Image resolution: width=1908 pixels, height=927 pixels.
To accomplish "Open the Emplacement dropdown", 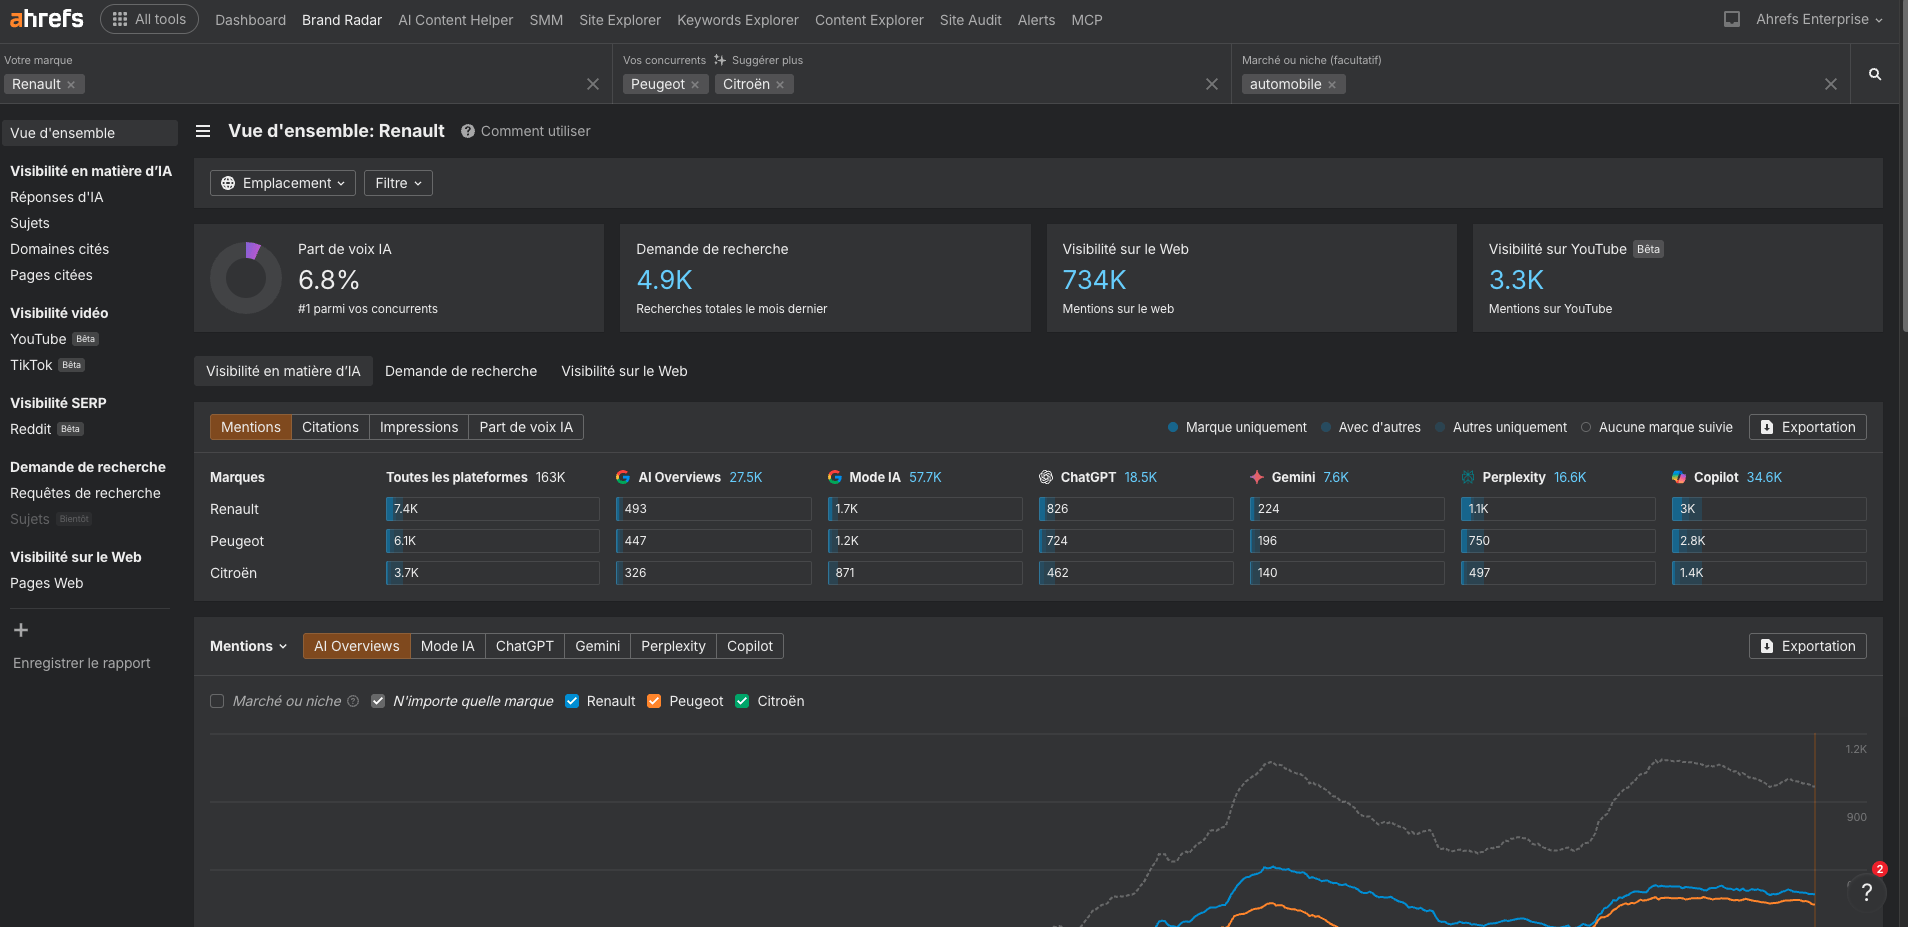I will pyautogui.click(x=282, y=183).
